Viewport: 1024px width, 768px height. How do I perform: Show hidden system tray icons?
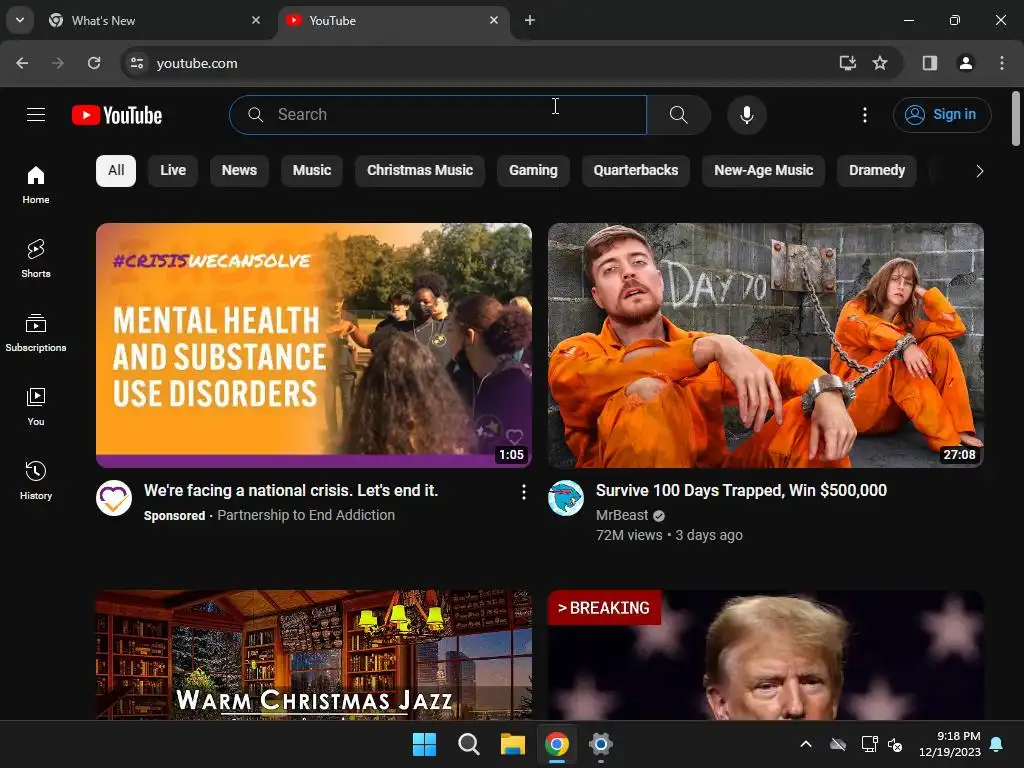(x=806, y=744)
